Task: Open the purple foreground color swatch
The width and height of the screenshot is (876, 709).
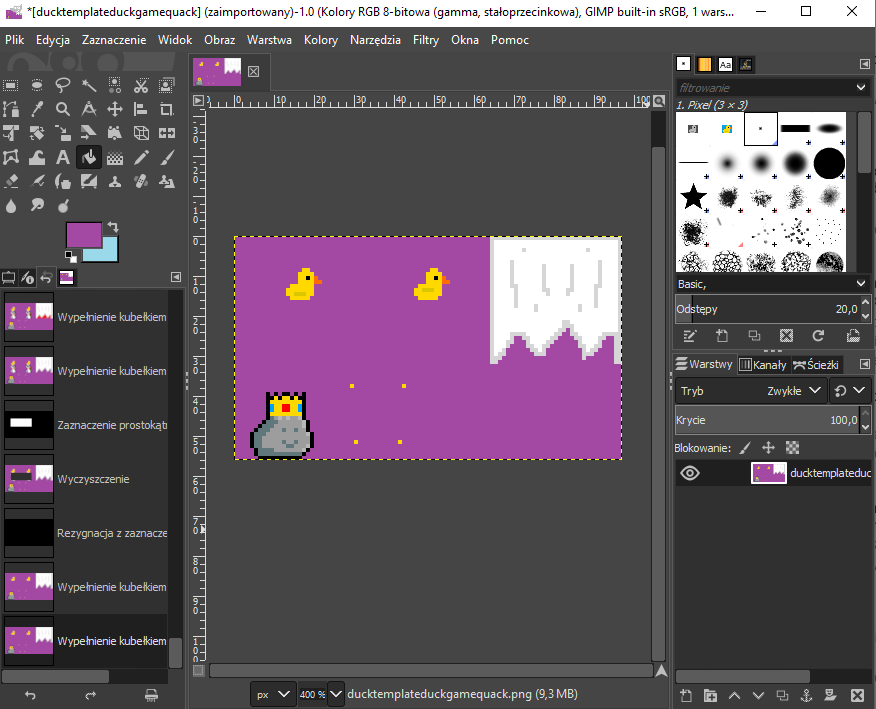Action: tap(83, 234)
